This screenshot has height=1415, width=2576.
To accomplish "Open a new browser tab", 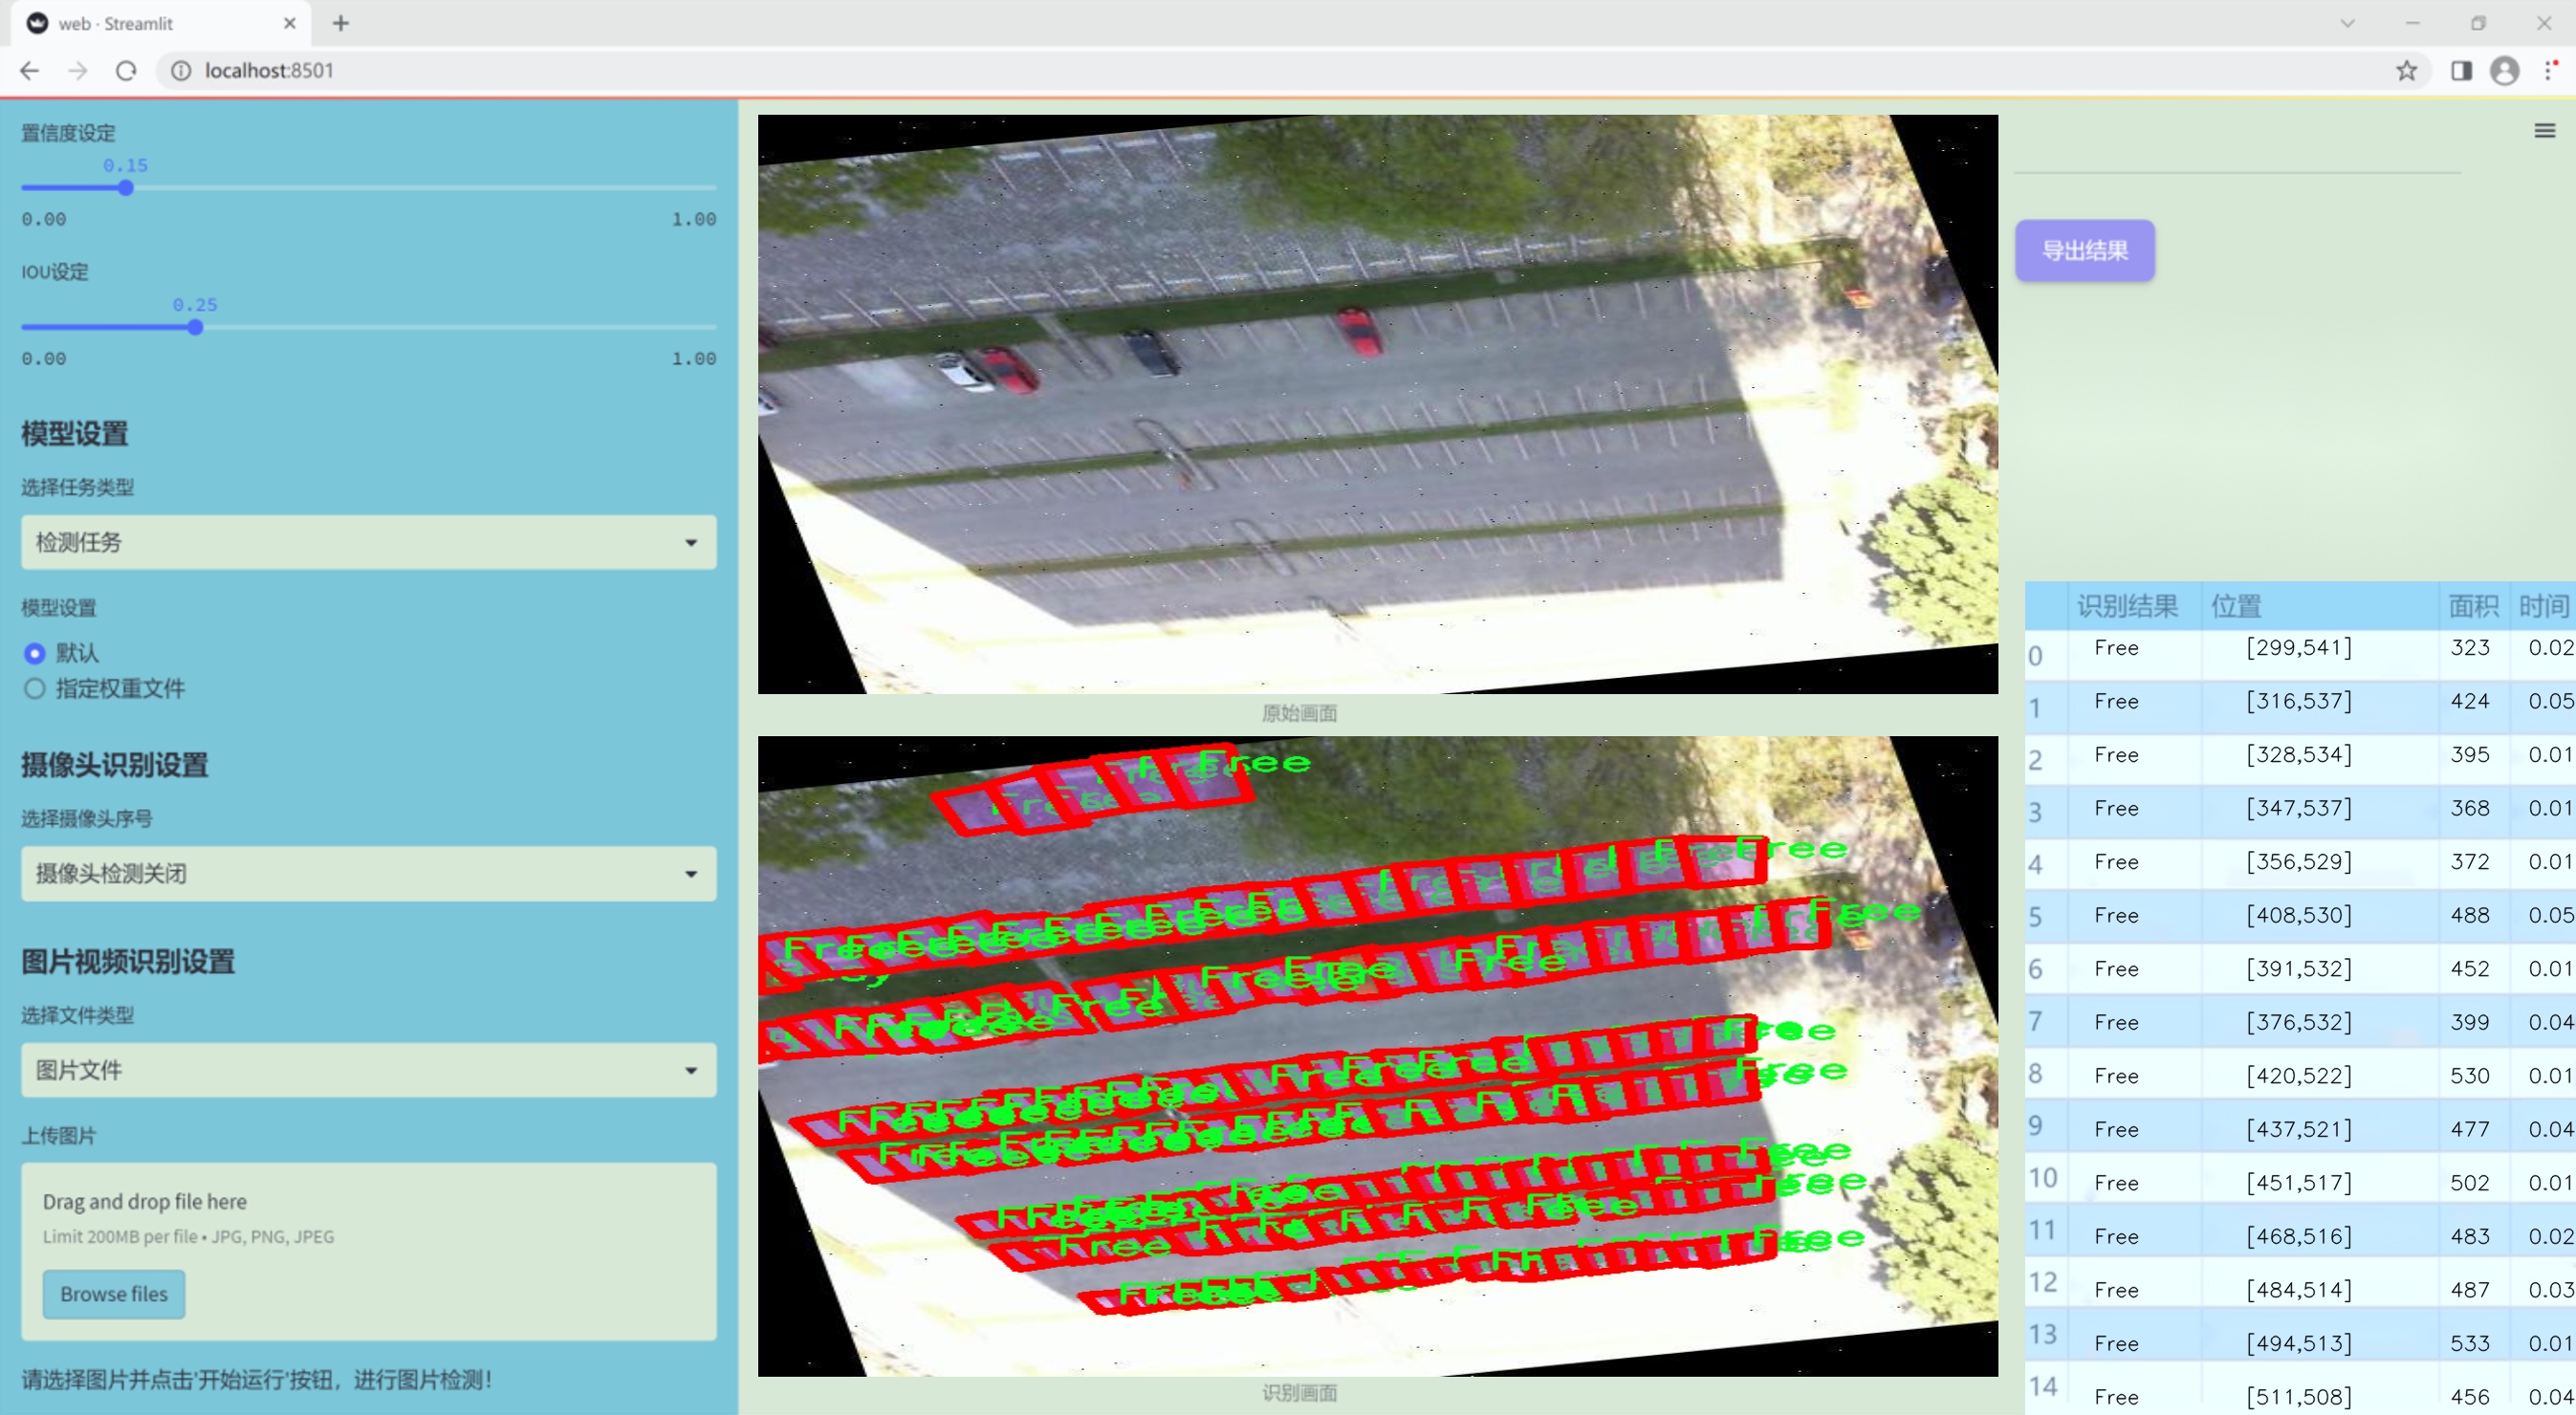I will [341, 23].
